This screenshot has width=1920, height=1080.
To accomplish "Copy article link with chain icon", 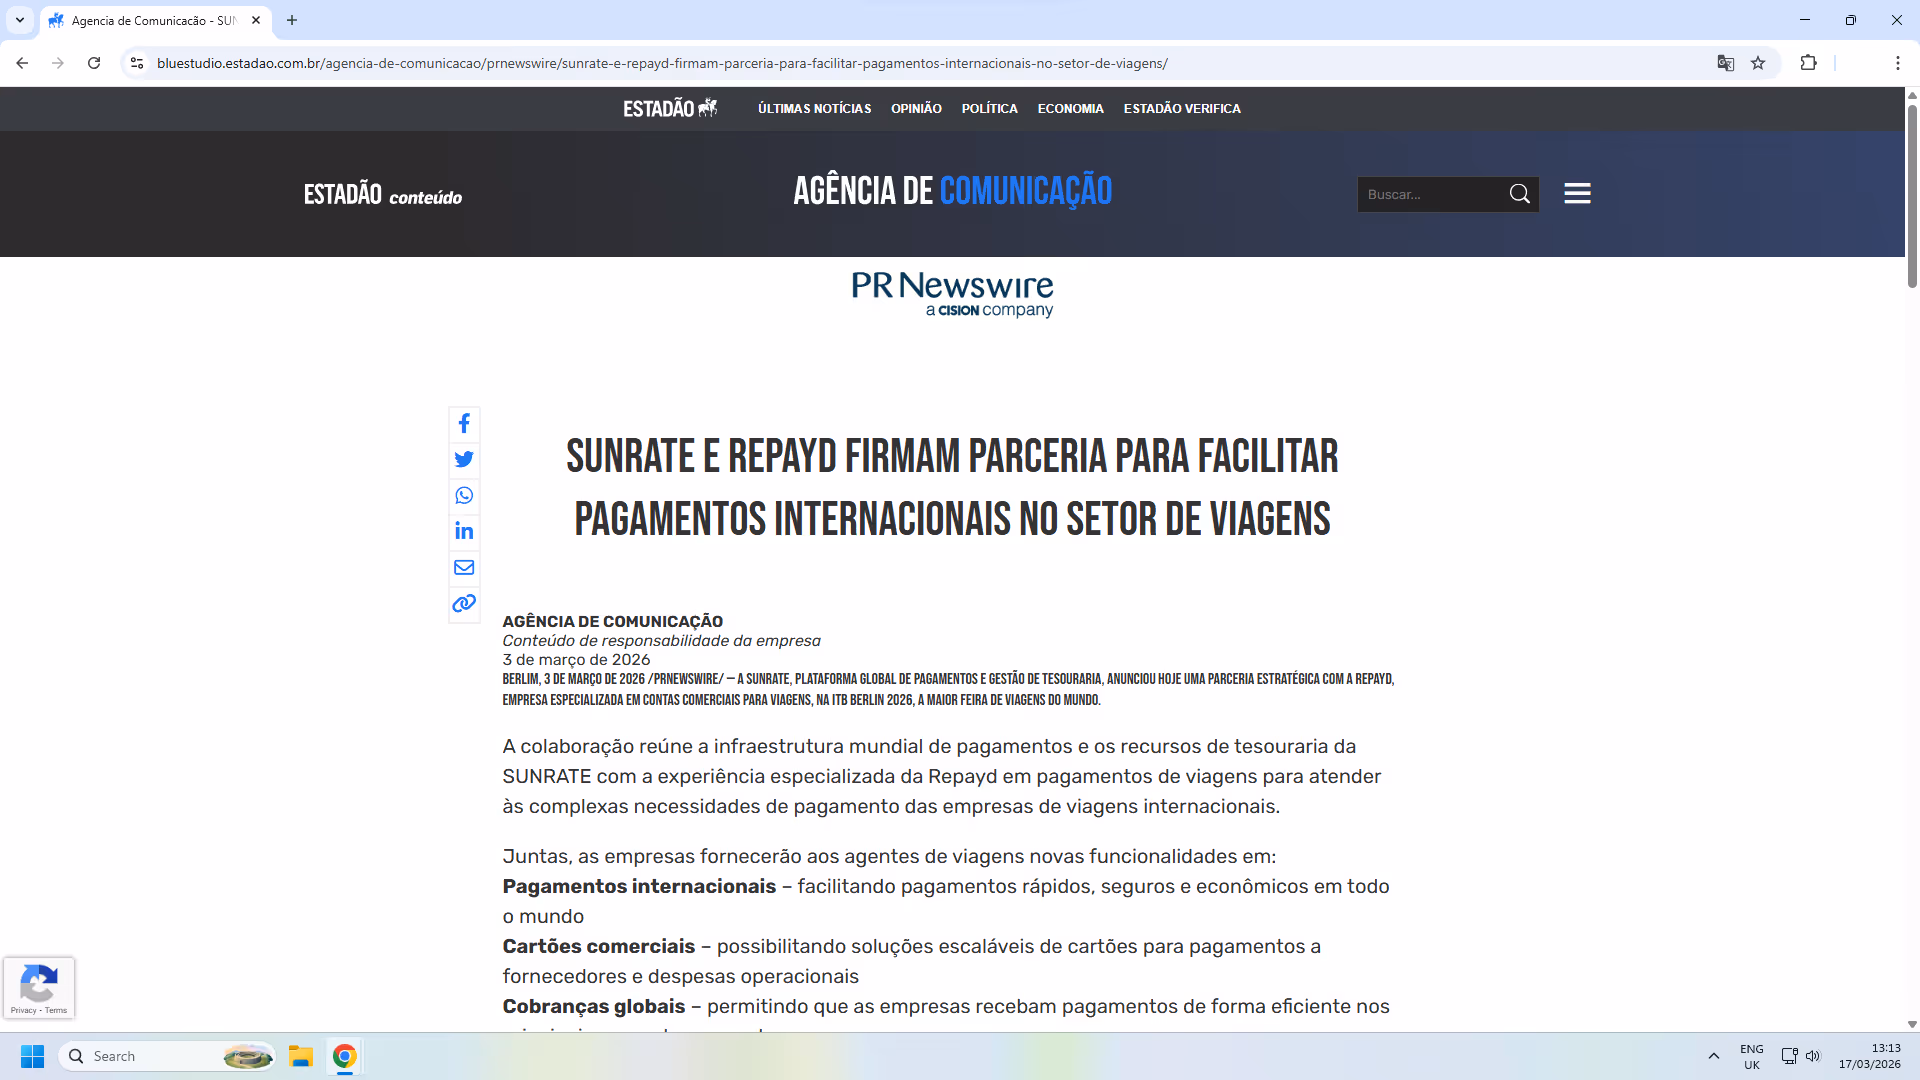I will click(464, 604).
